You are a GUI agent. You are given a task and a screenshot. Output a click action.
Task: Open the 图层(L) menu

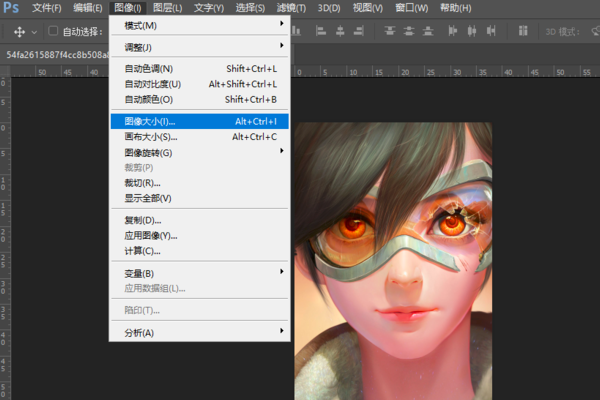(x=167, y=8)
